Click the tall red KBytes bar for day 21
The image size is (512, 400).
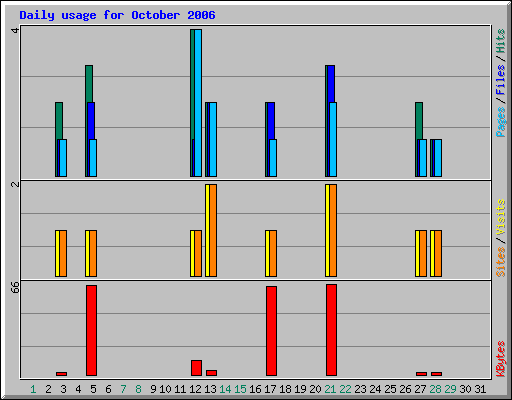331,330
